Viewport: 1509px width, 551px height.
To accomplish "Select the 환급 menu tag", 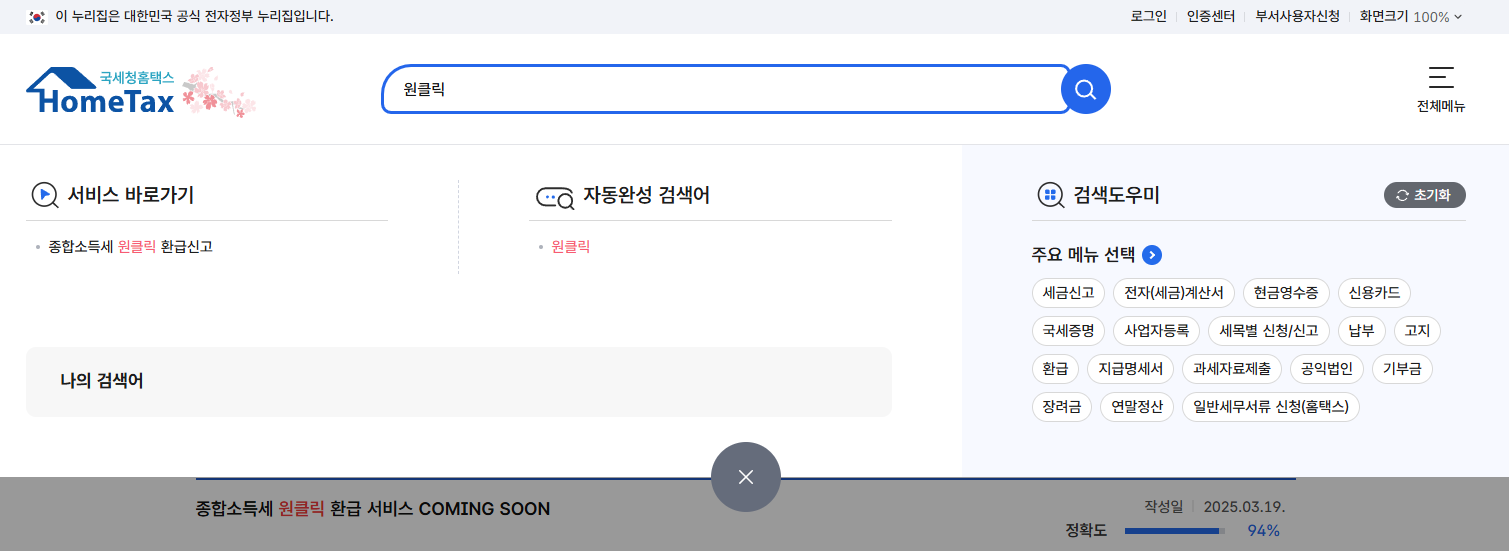I will pos(1055,369).
